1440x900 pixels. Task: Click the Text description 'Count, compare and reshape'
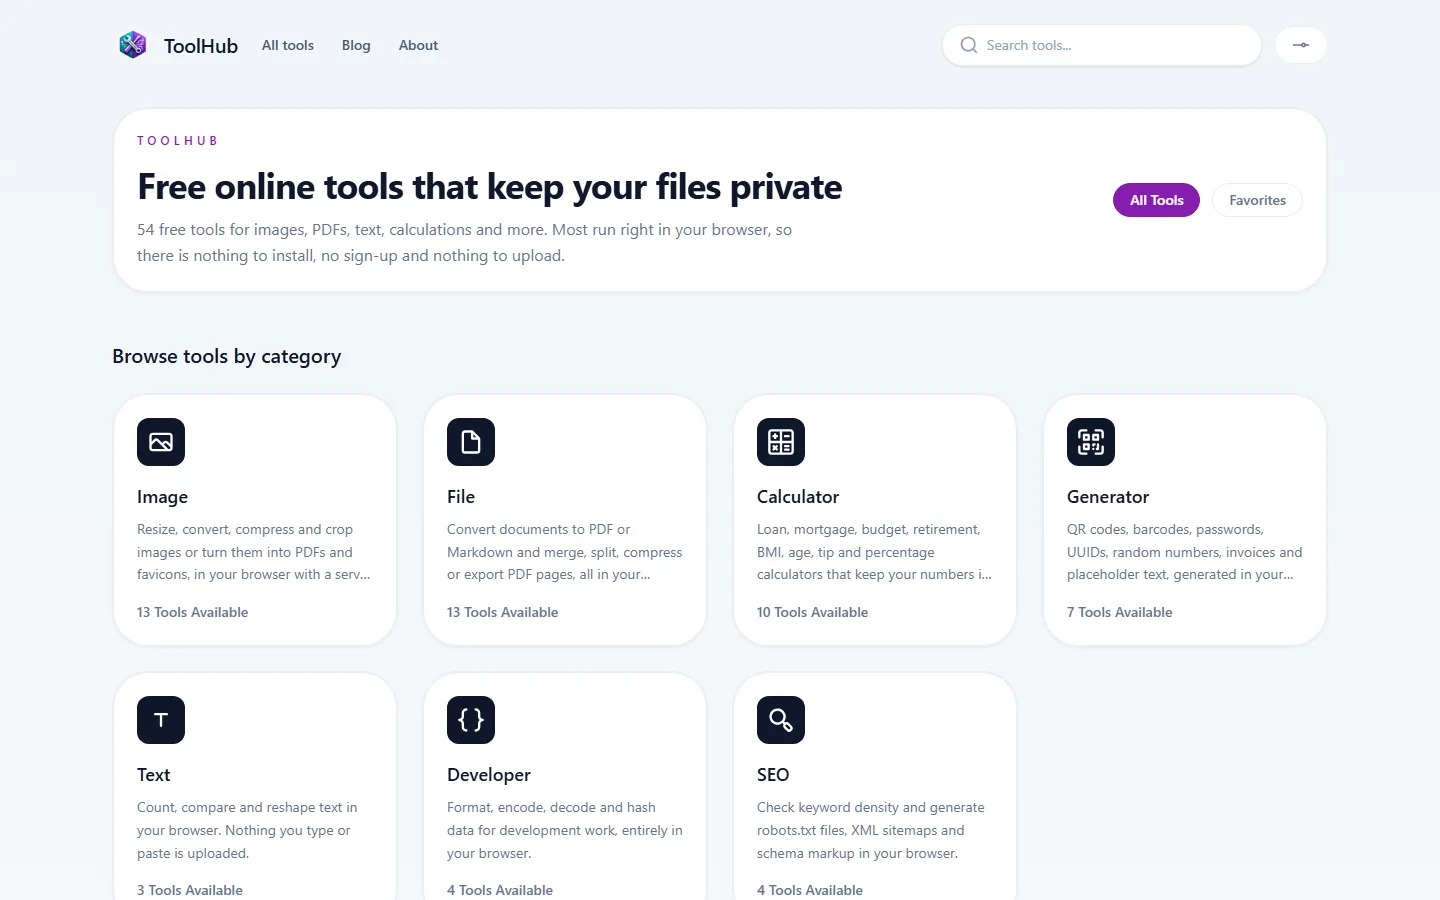(x=247, y=830)
